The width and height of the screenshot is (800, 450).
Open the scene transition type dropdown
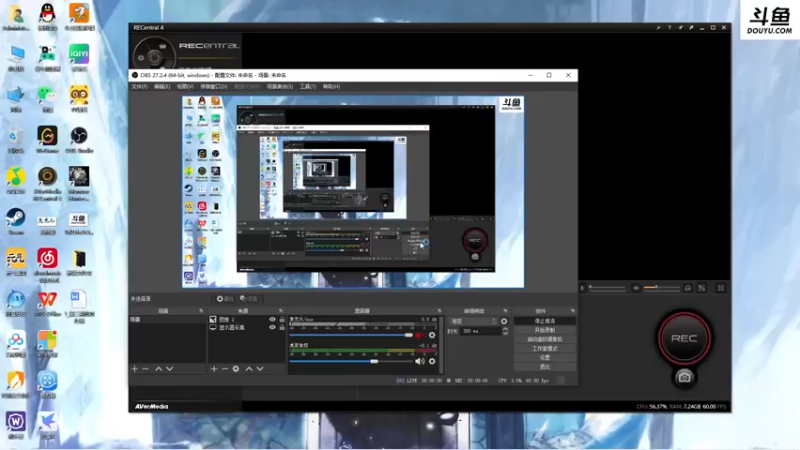tap(472, 321)
